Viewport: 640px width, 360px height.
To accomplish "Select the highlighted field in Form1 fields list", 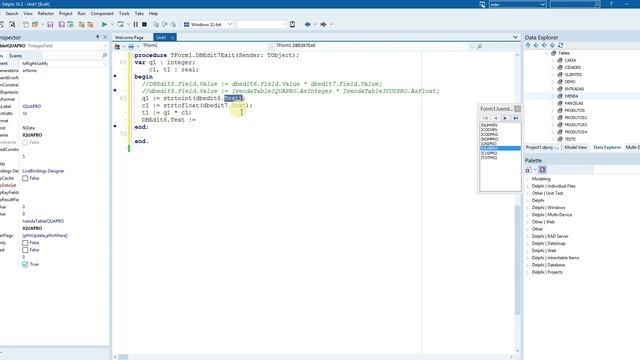I will (500, 148).
